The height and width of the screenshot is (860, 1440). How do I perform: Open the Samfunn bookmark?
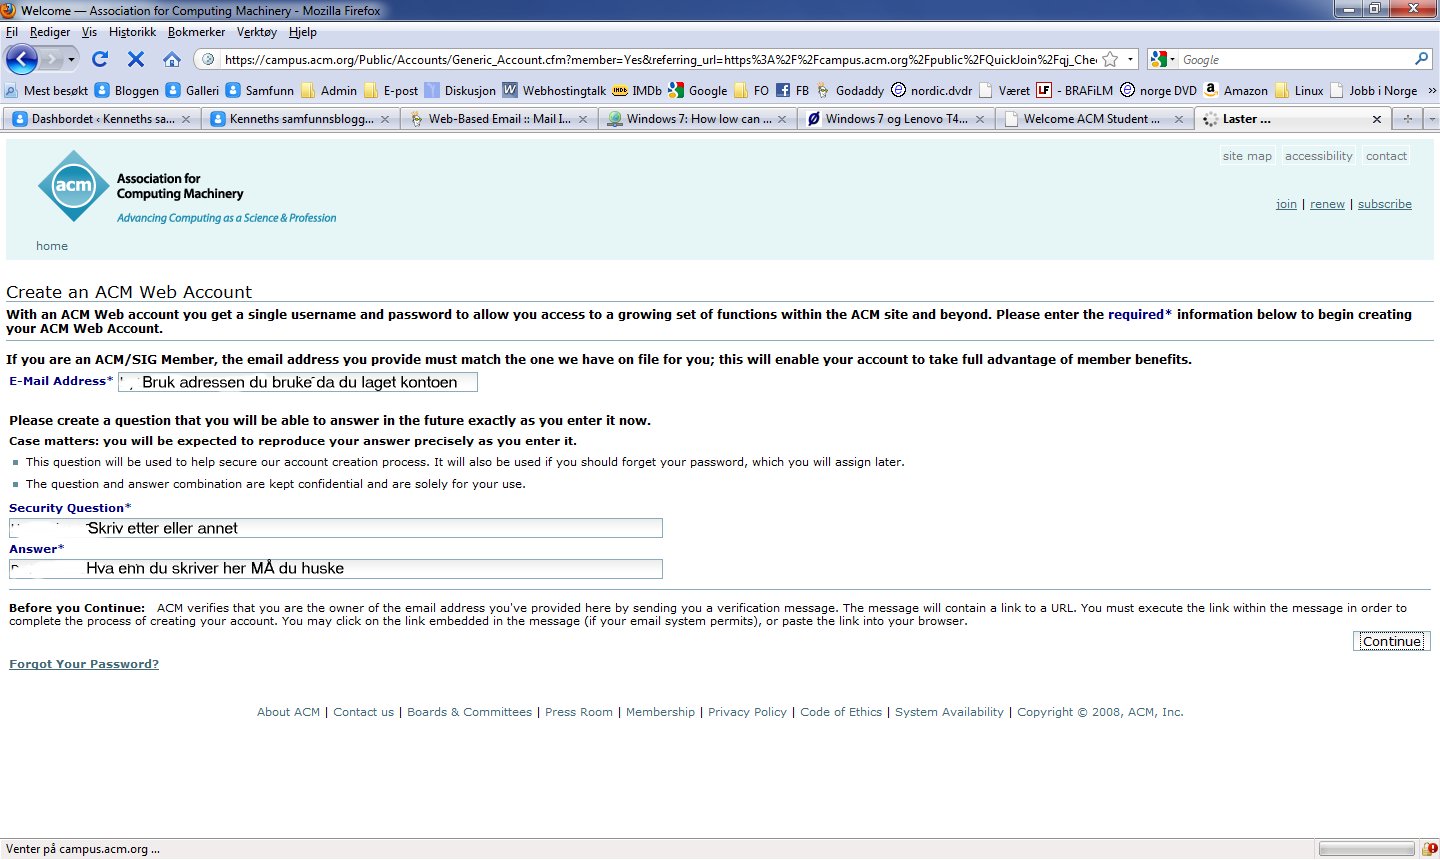click(260, 90)
